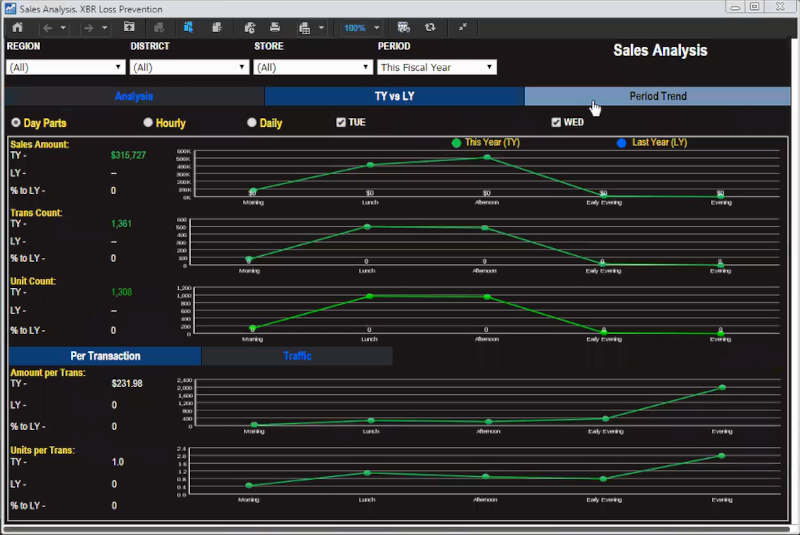Click the Sales Amount: label
The image size is (800, 535).
point(39,144)
